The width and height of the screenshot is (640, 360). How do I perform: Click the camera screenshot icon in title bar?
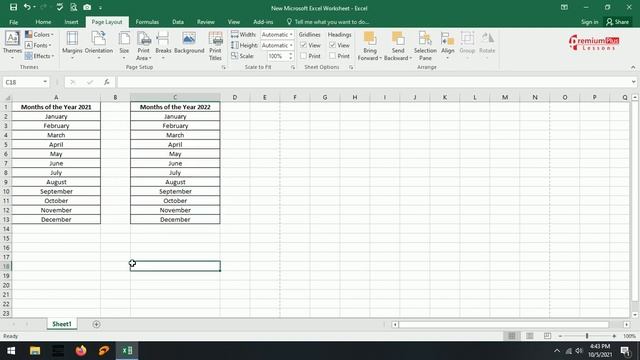(x=87, y=7)
